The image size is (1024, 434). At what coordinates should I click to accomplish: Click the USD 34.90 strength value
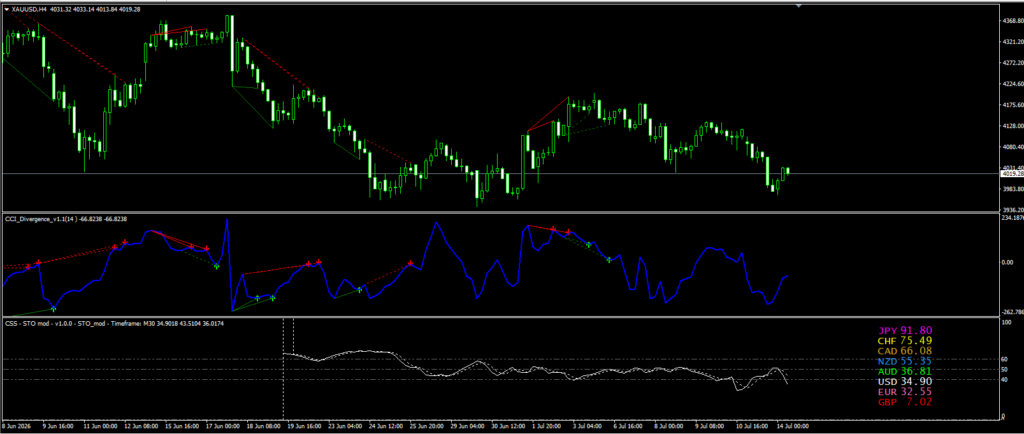[x=905, y=381]
